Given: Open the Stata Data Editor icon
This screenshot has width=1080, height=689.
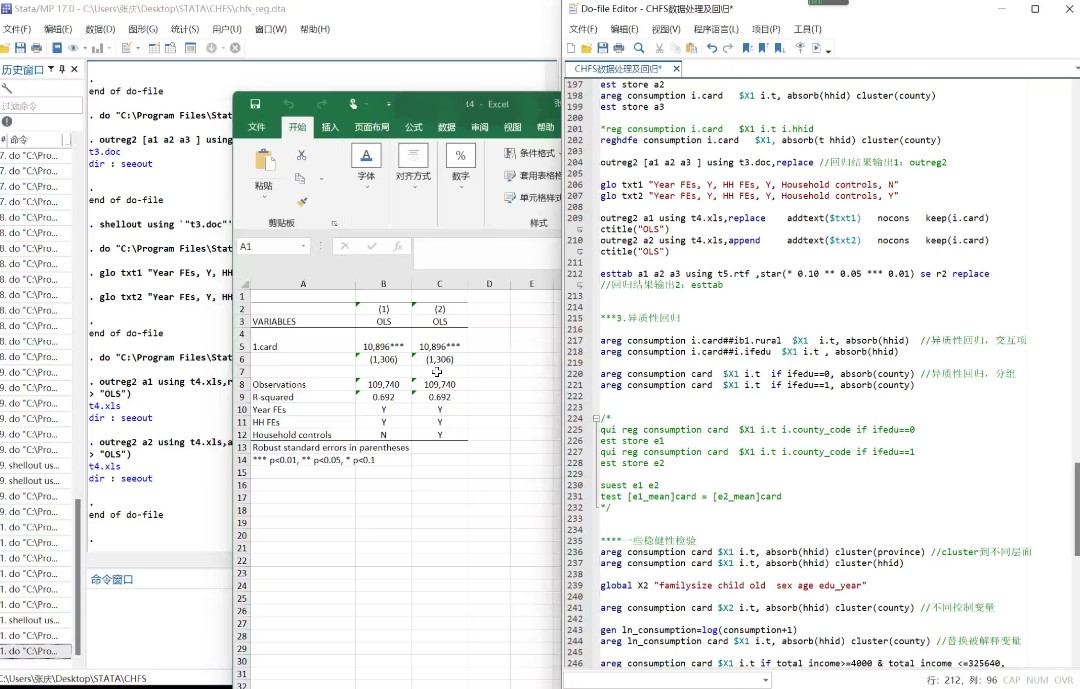Looking at the screenshot, I should tap(155, 48).
